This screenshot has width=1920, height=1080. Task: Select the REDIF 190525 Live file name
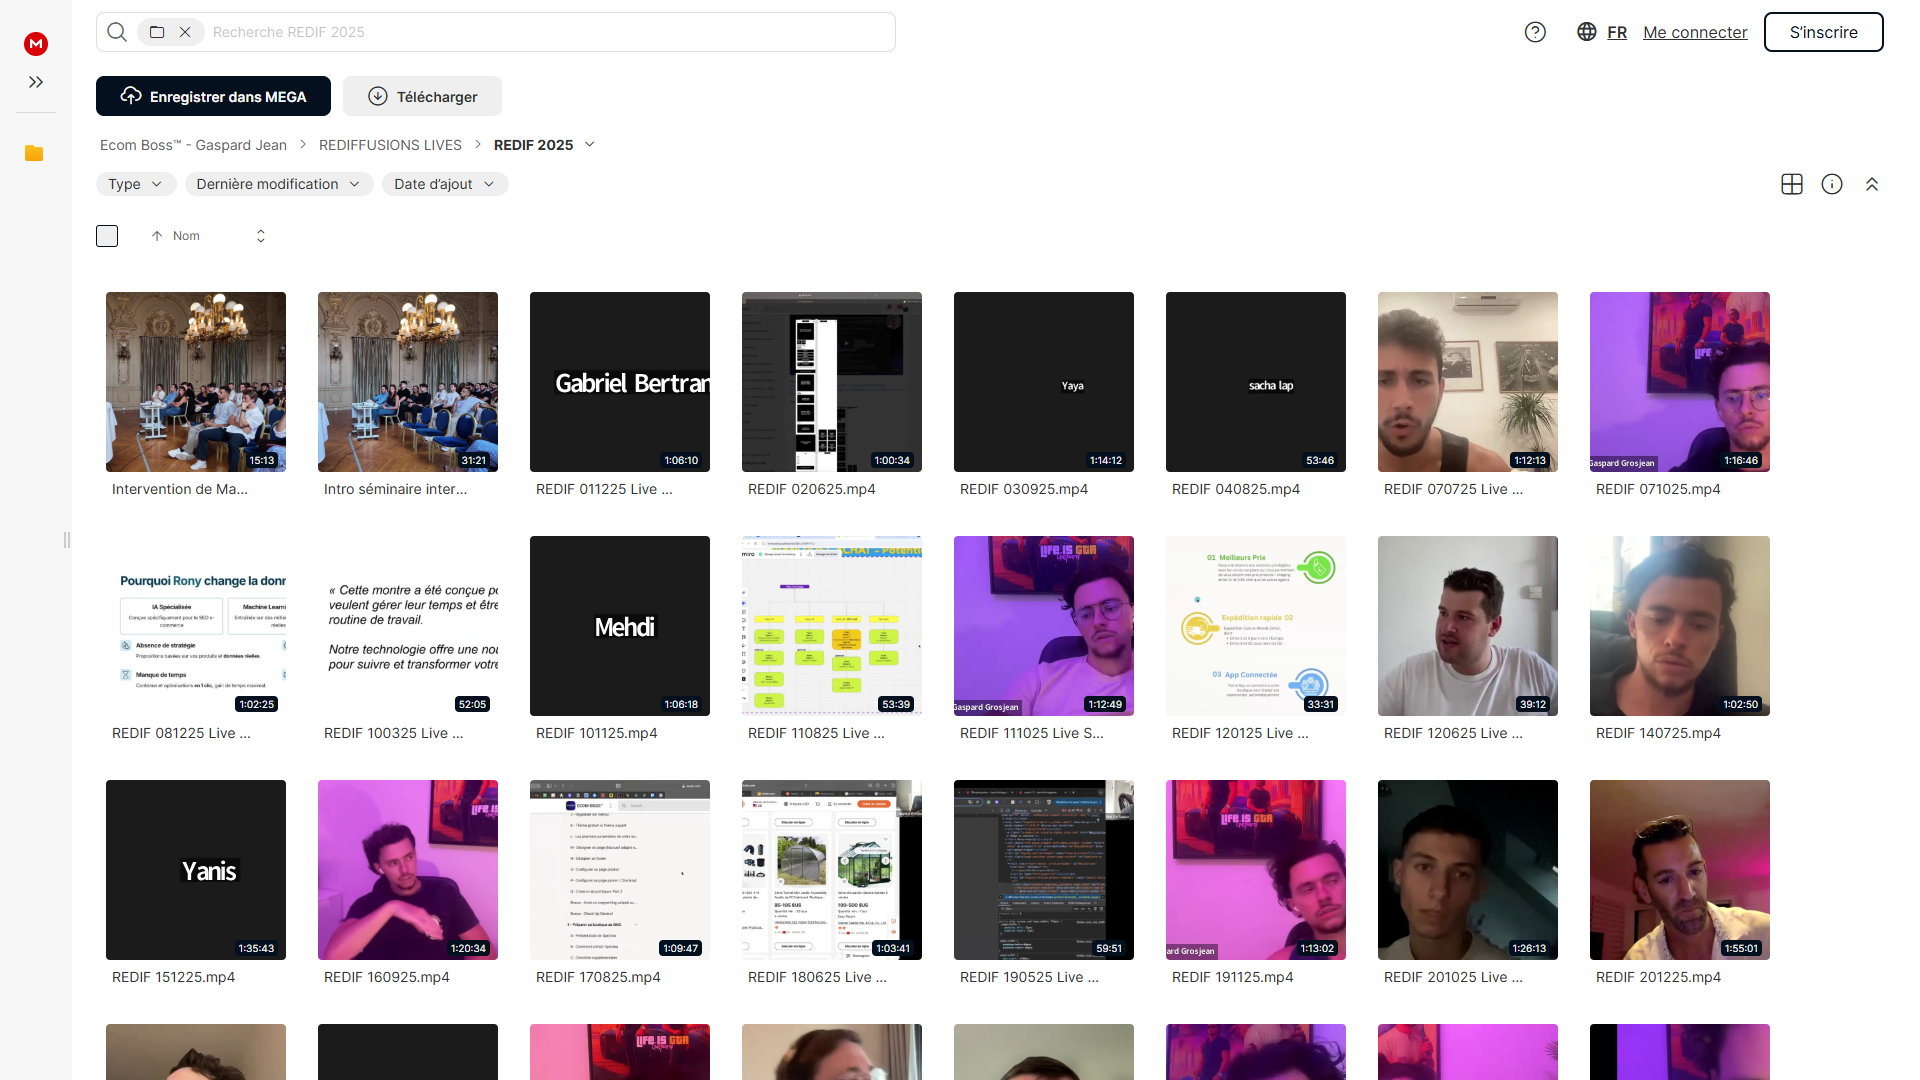[x=1029, y=977]
